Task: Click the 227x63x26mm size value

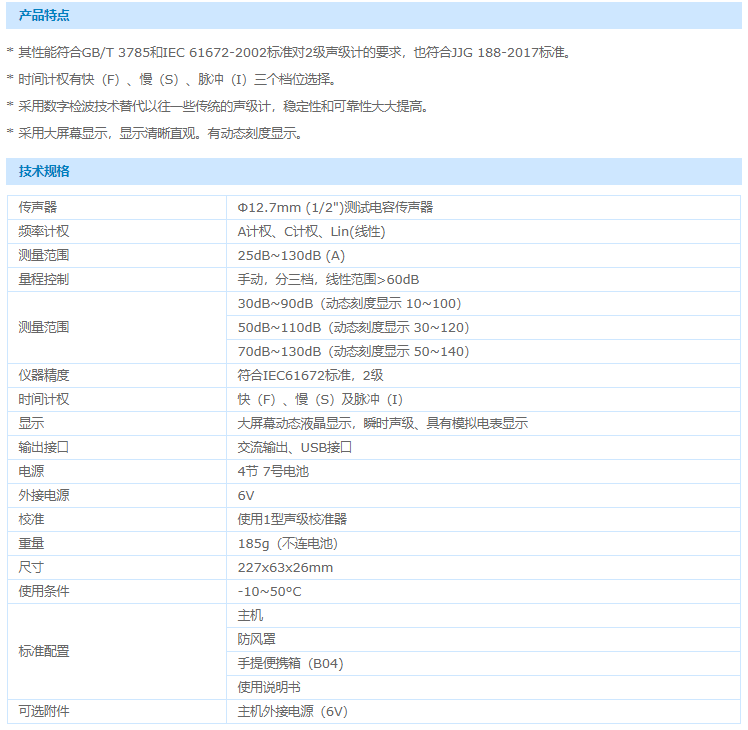Action: pos(285,567)
